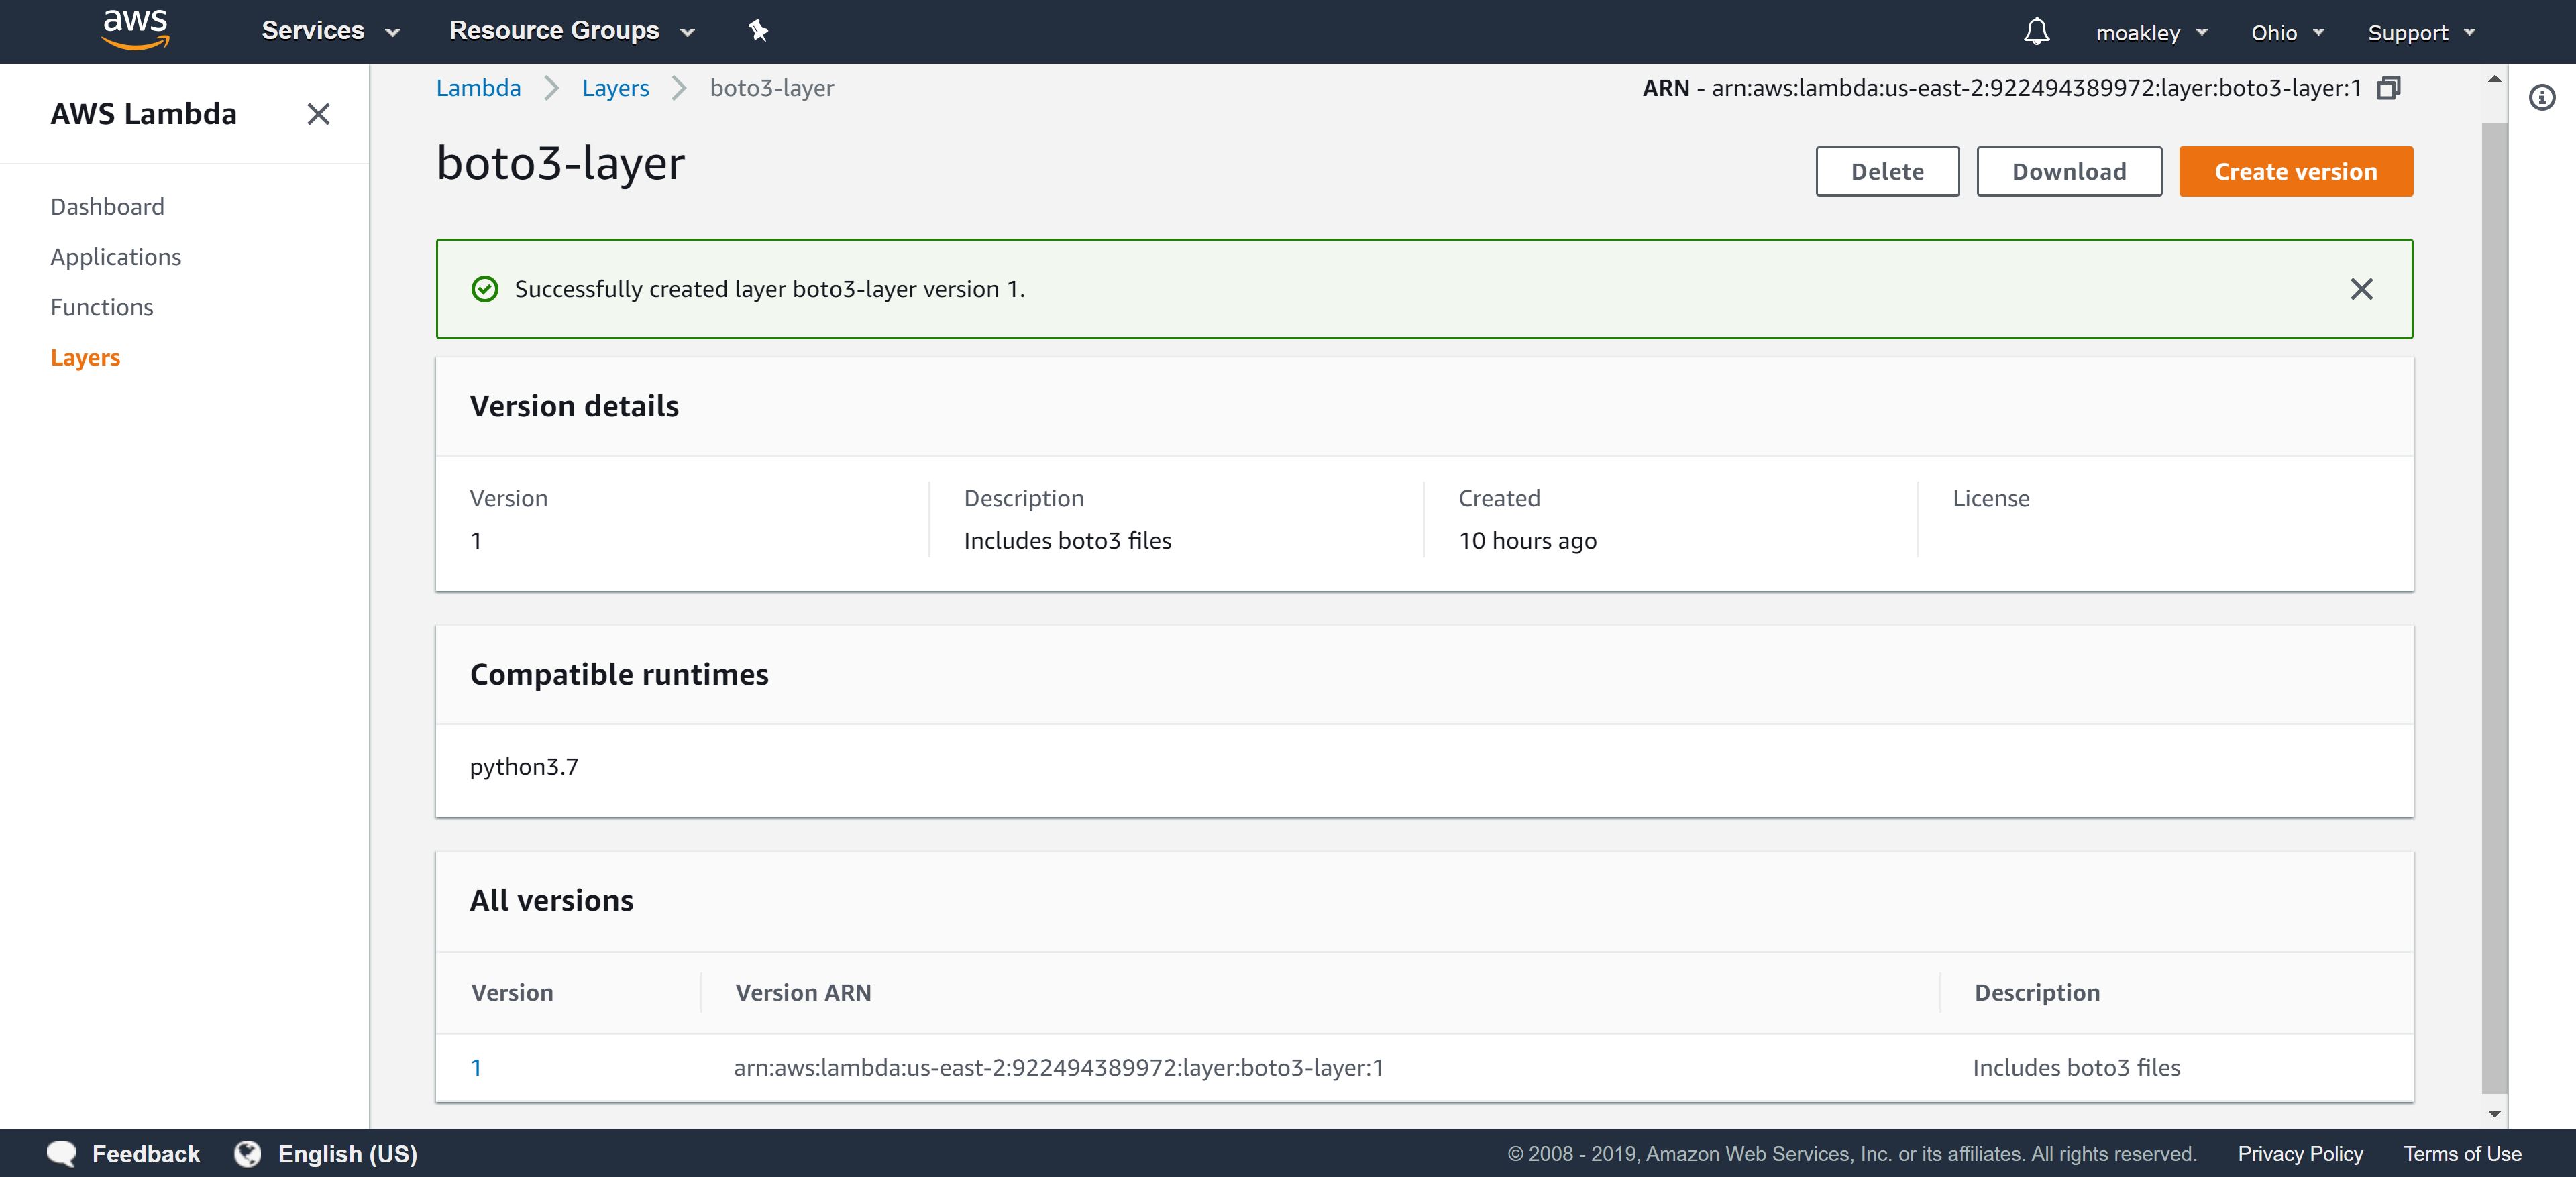Open the moakley account dropdown
This screenshot has width=2576, height=1177.
tap(2151, 33)
